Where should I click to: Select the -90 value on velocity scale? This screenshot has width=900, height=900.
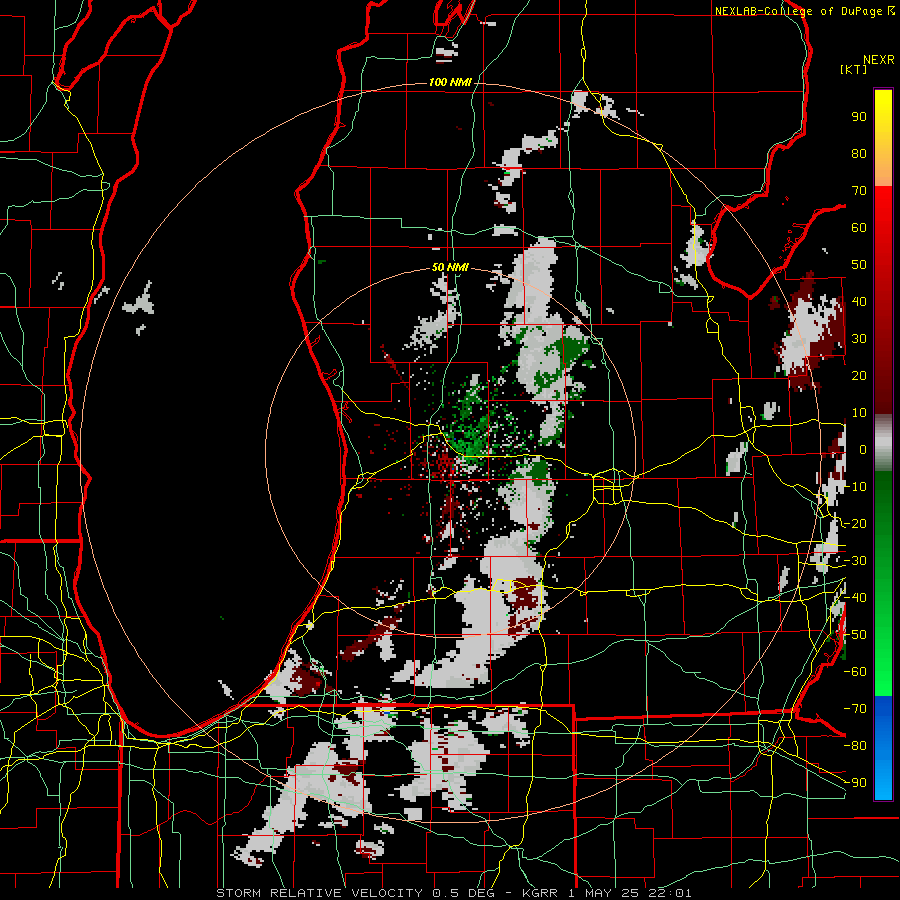(855, 782)
